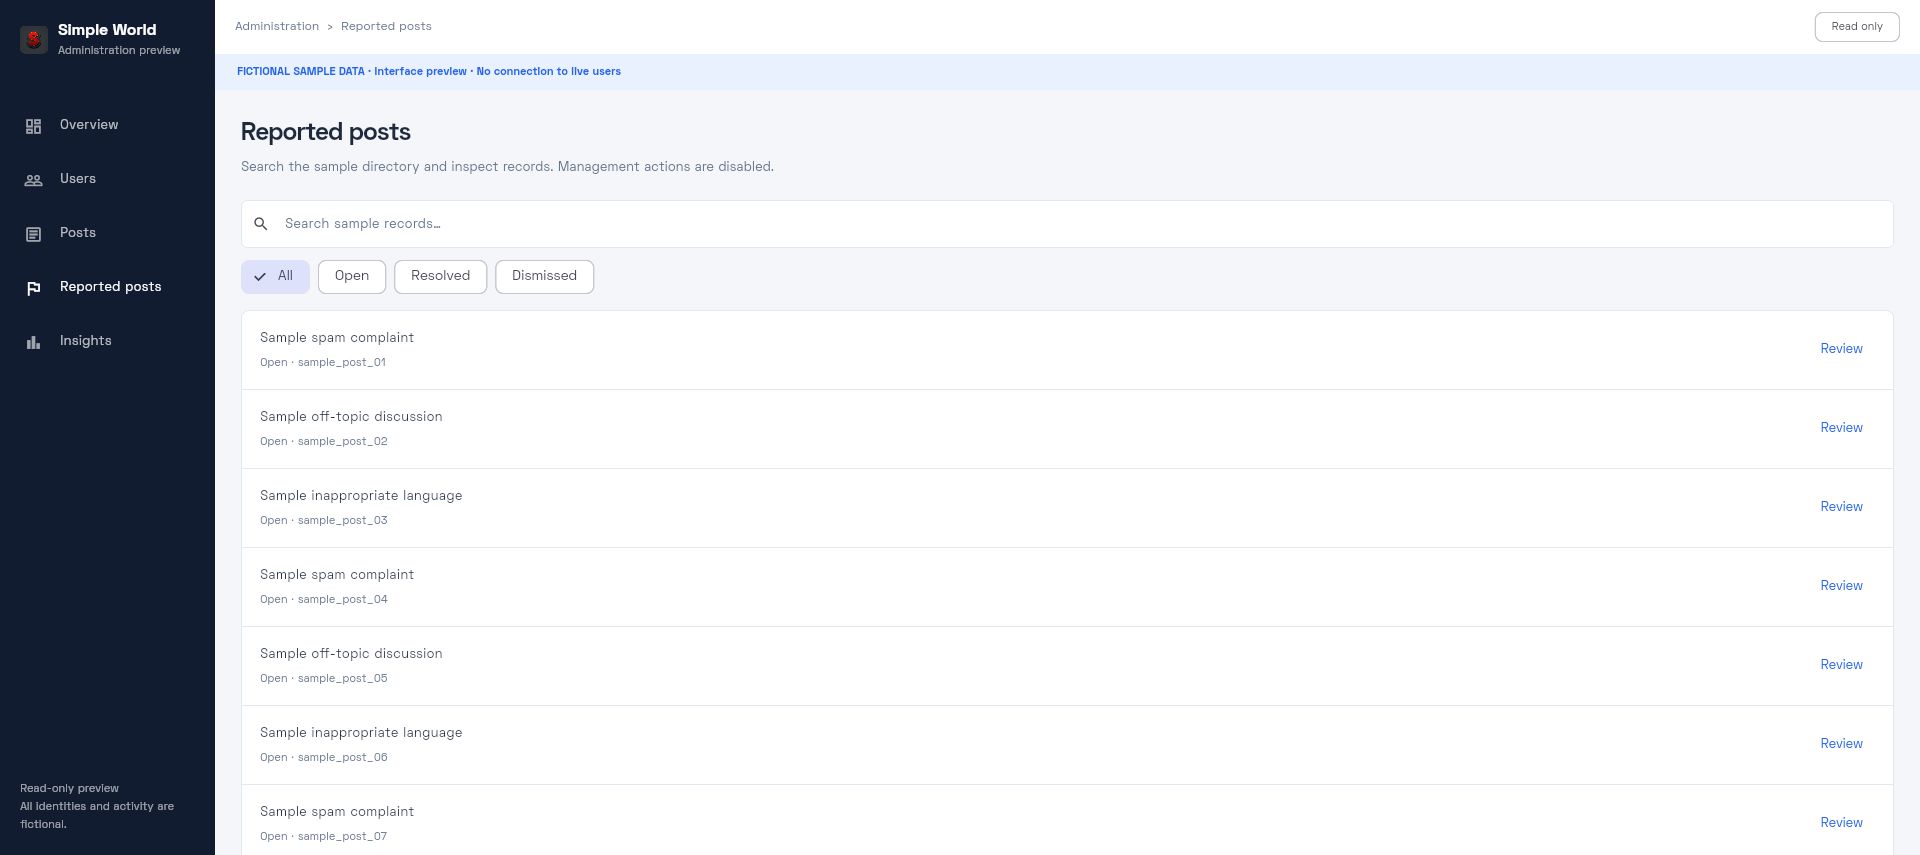Click 'Sample spam complaint' title for sample_post_07
The image size is (1920, 855).
(337, 812)
